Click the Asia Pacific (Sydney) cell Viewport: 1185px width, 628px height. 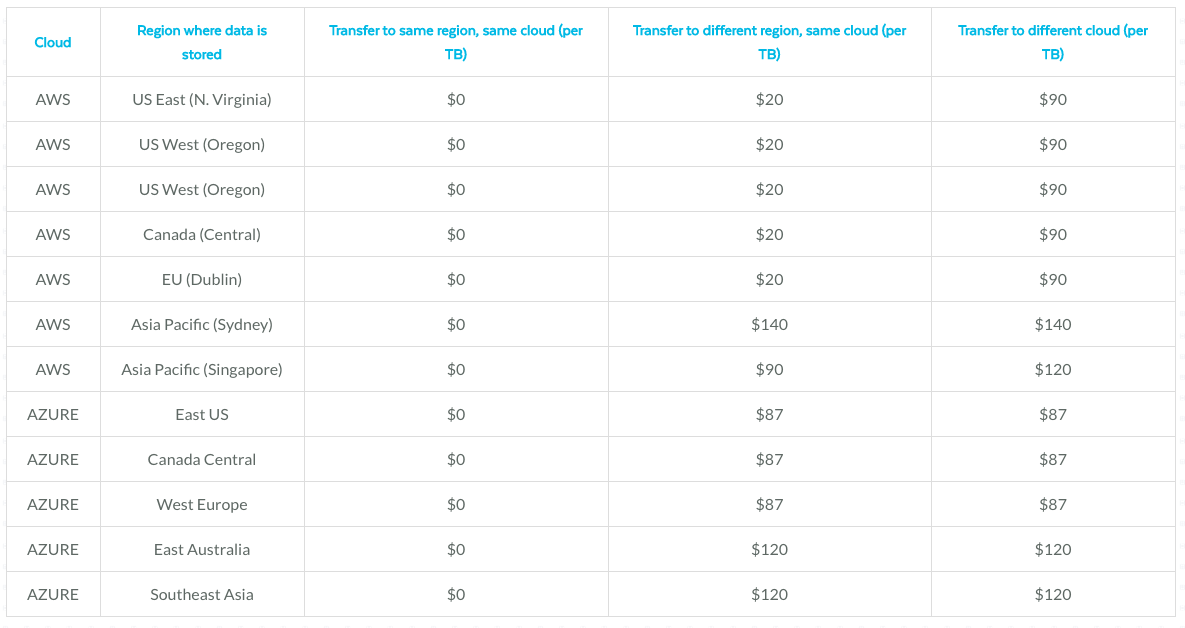point(202,324)
